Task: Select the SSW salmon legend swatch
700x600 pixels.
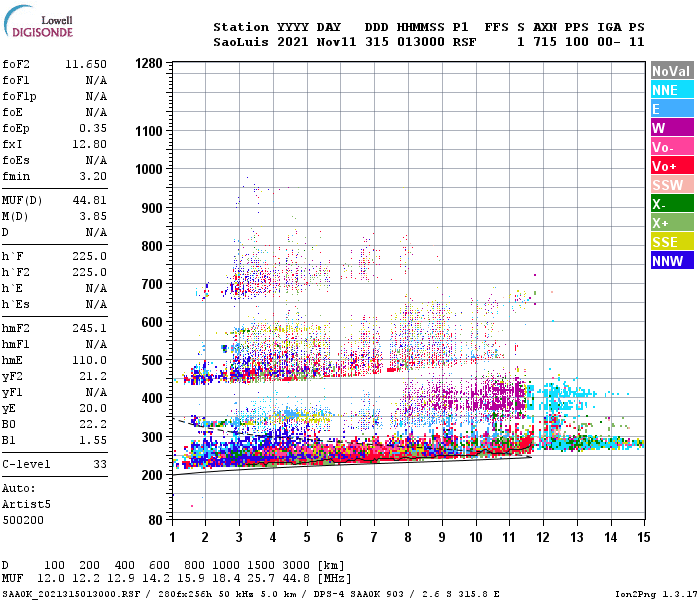Action: (672, 185)
